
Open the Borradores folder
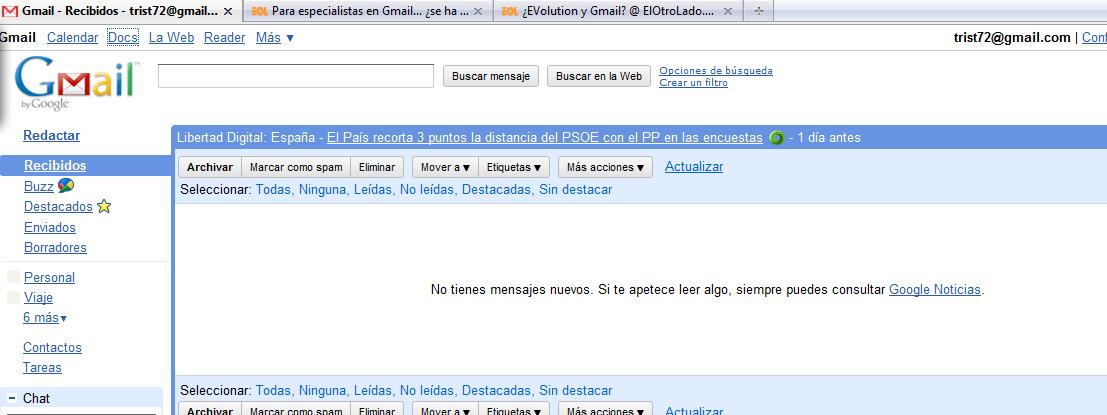point(56,248)
